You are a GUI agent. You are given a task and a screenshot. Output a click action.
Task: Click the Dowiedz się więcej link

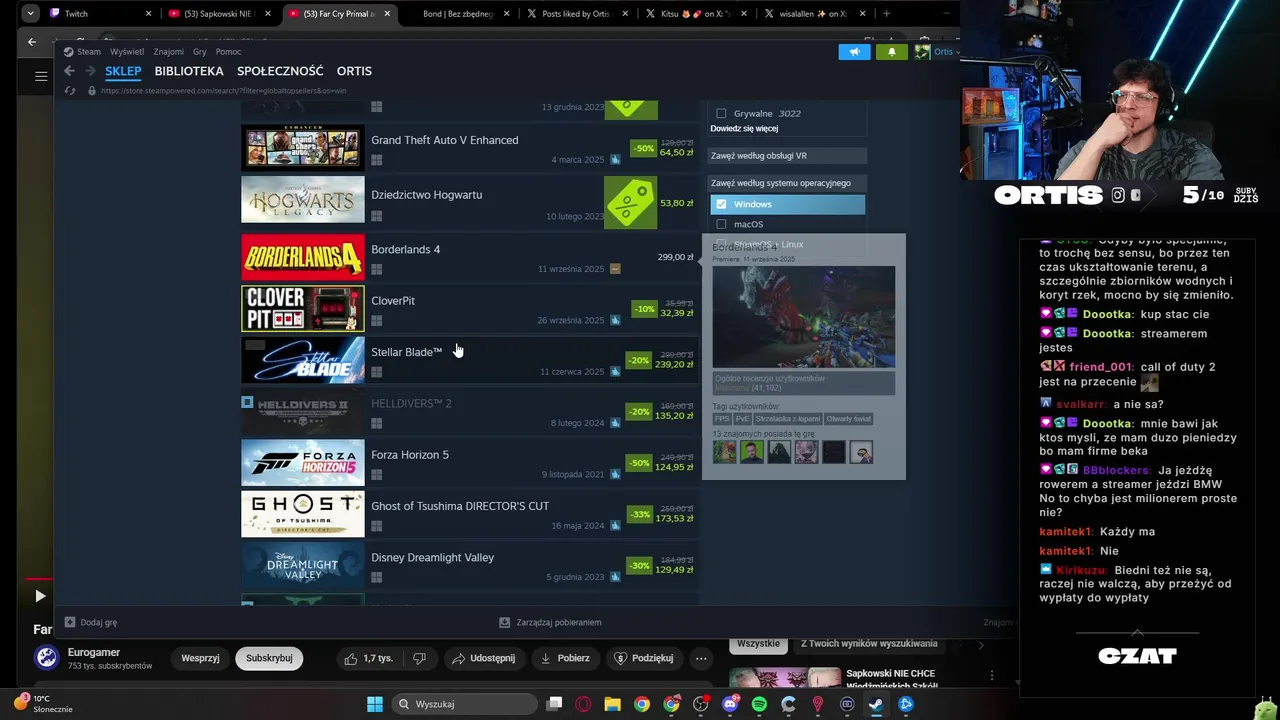(x=744, y=129)
